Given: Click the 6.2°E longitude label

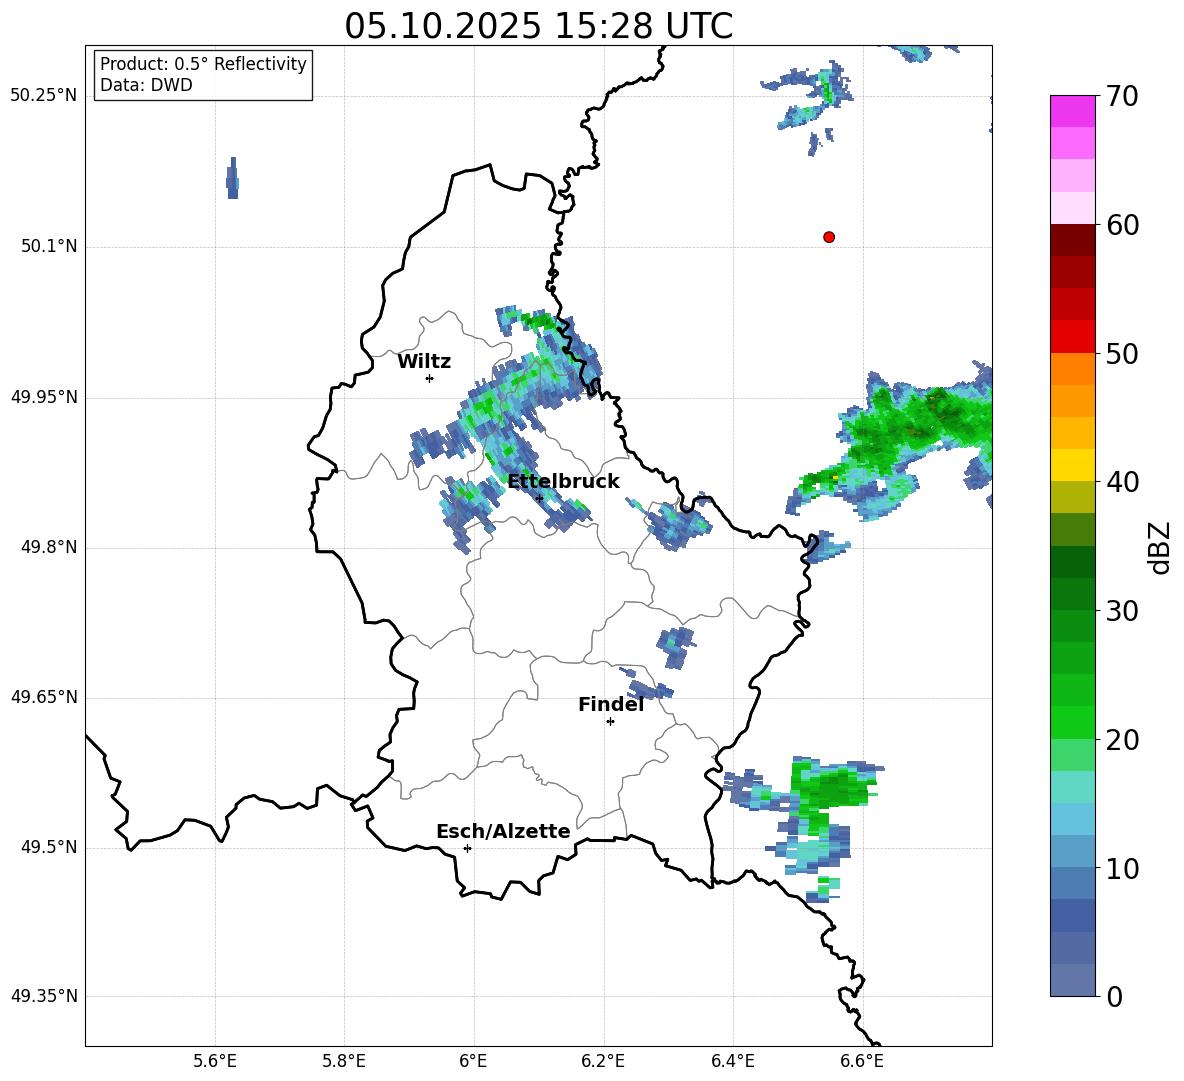Looking at the screenshot, I should [x=603, y=1061].
